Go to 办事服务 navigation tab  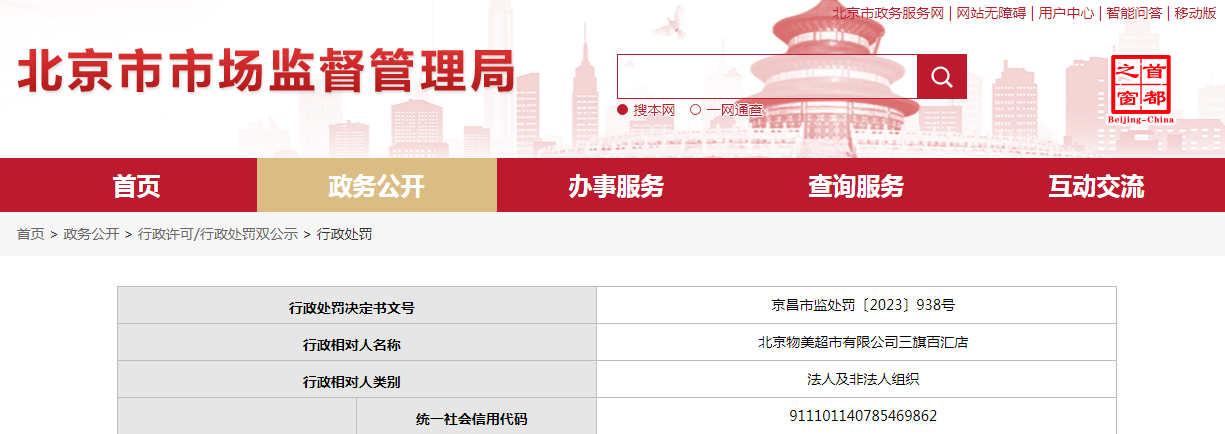617,186
